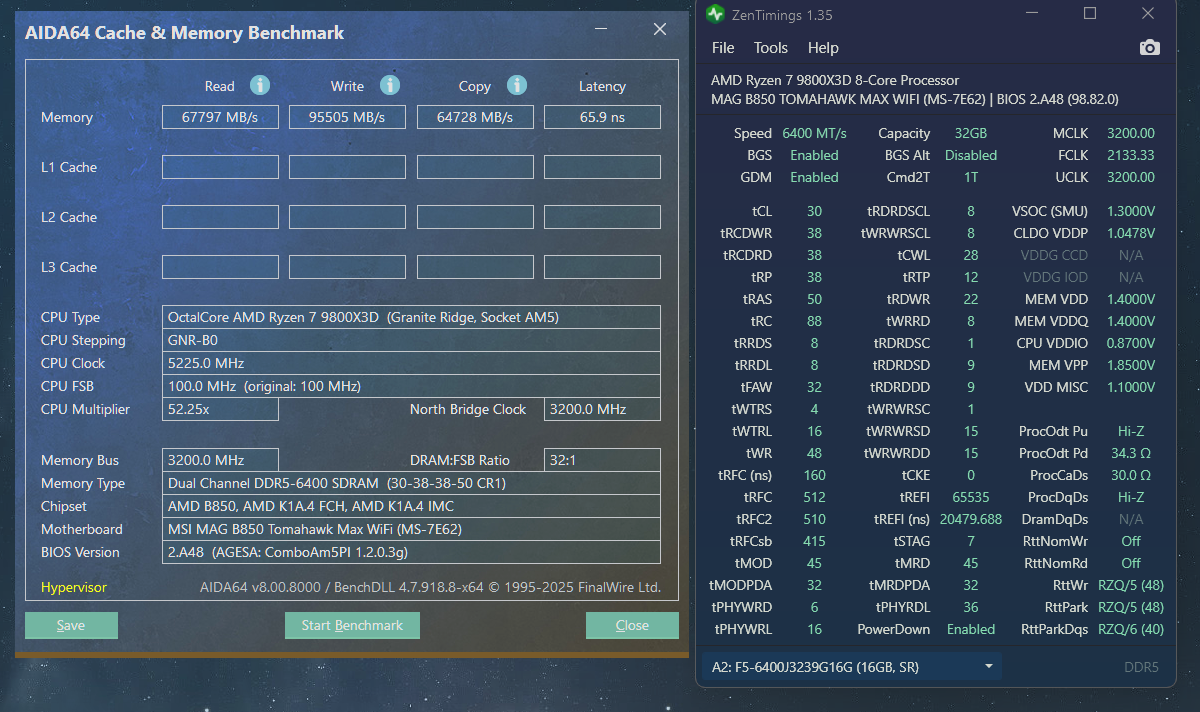The image size is (1200, 712).
Task: Click the AMD Ryzen 7 9800X3D processor name
Action: tap(835, 80)
